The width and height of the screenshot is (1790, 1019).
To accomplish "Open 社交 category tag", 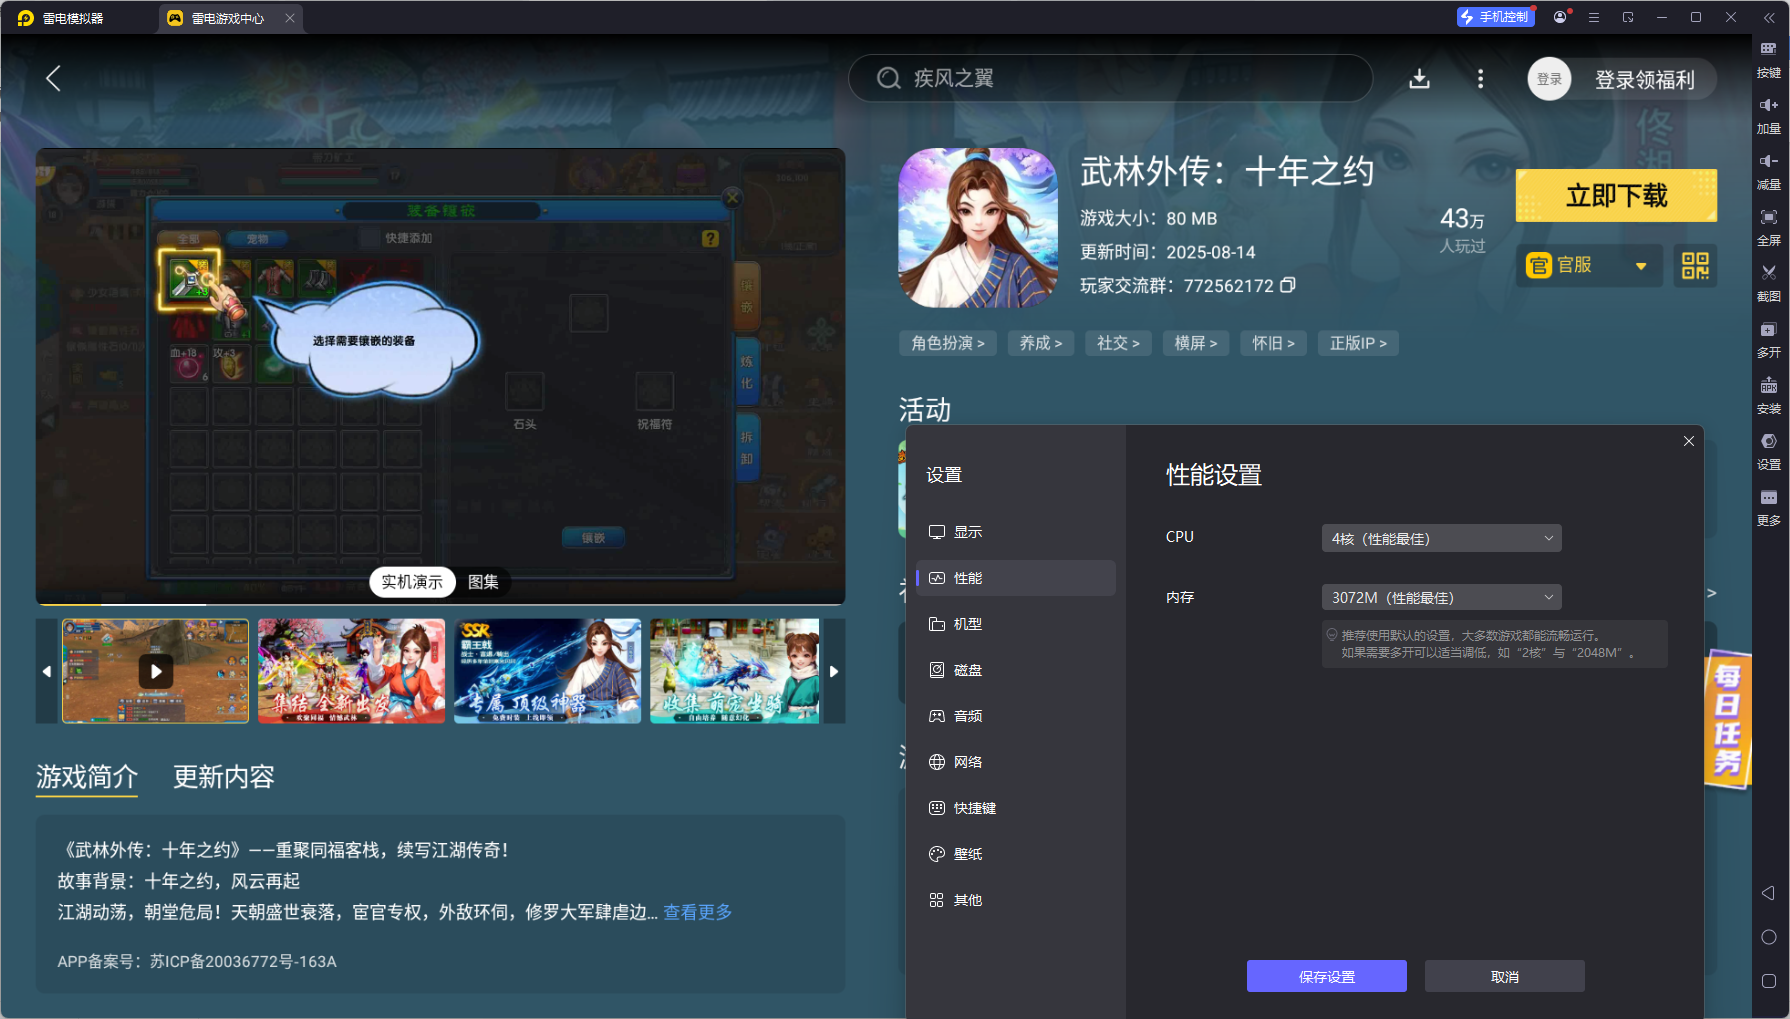I will pyautogui.click(x=1118, y=343).
